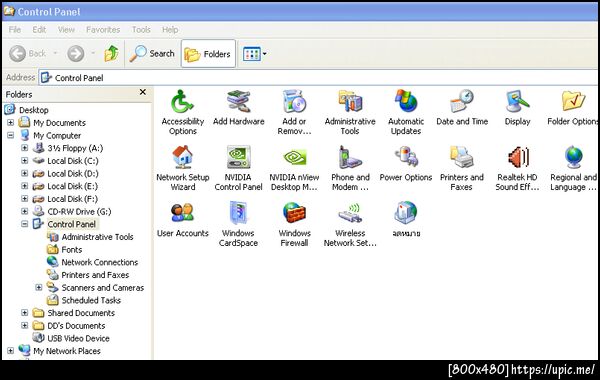Expand Scanners and Cameras node
600x380 pixels.
(x=39, y=287)
